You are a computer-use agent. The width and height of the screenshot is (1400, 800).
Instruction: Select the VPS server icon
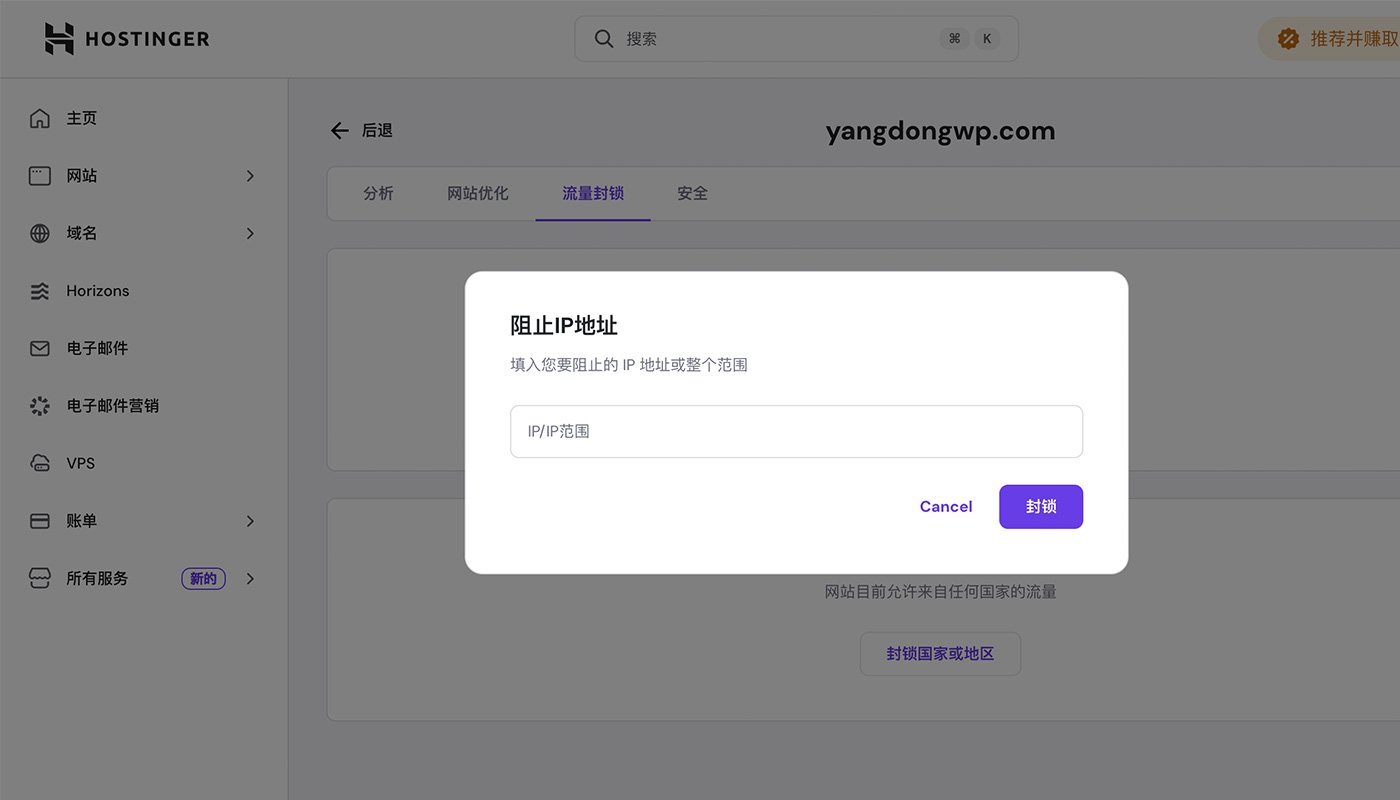(39, 463)
